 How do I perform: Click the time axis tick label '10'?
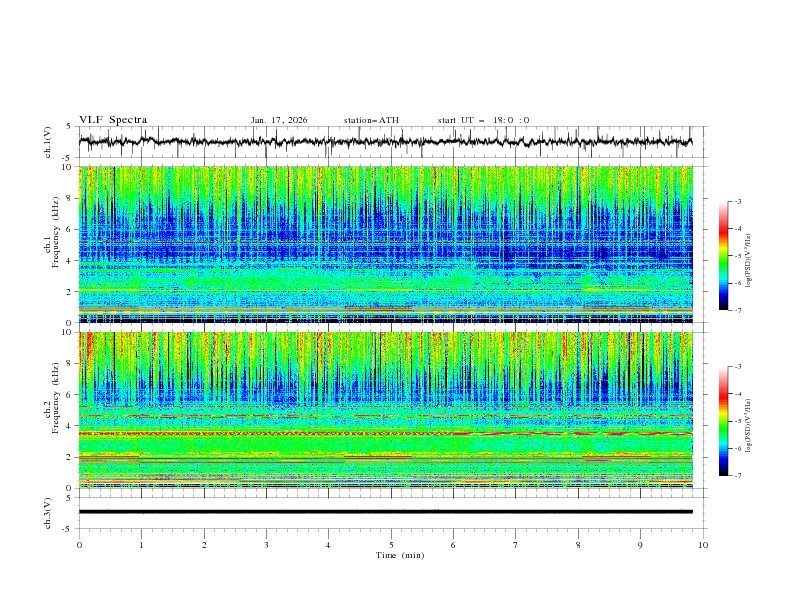[703, 545]
